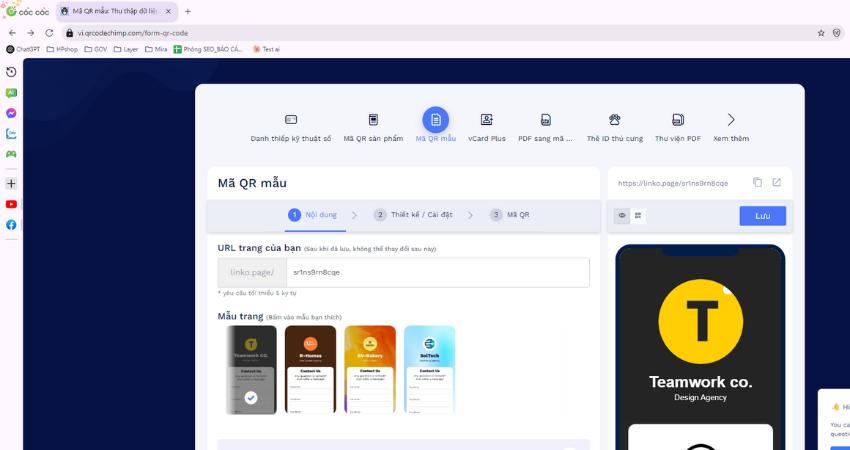Click the linko.page/ prefix label

(252, 273)
